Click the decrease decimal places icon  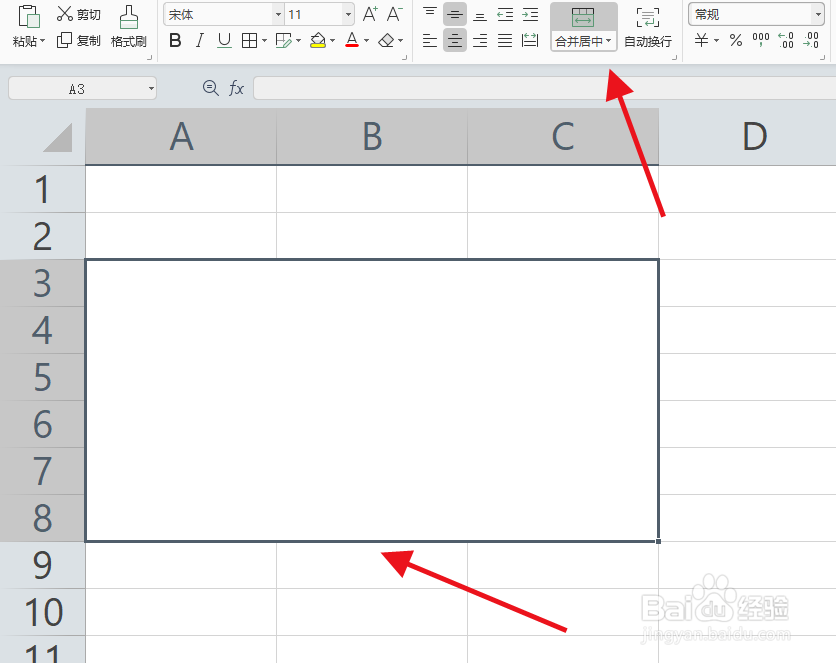[x=811, y=41]
